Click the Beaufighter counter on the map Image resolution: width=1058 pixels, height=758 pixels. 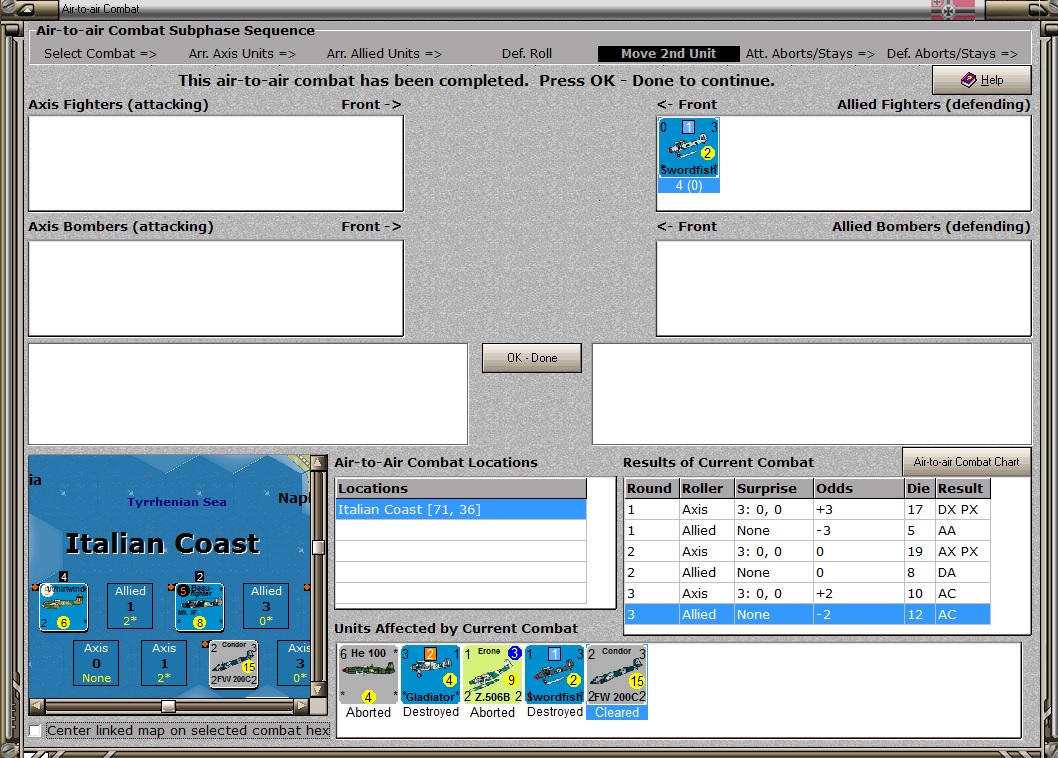(x=200, y=607)
